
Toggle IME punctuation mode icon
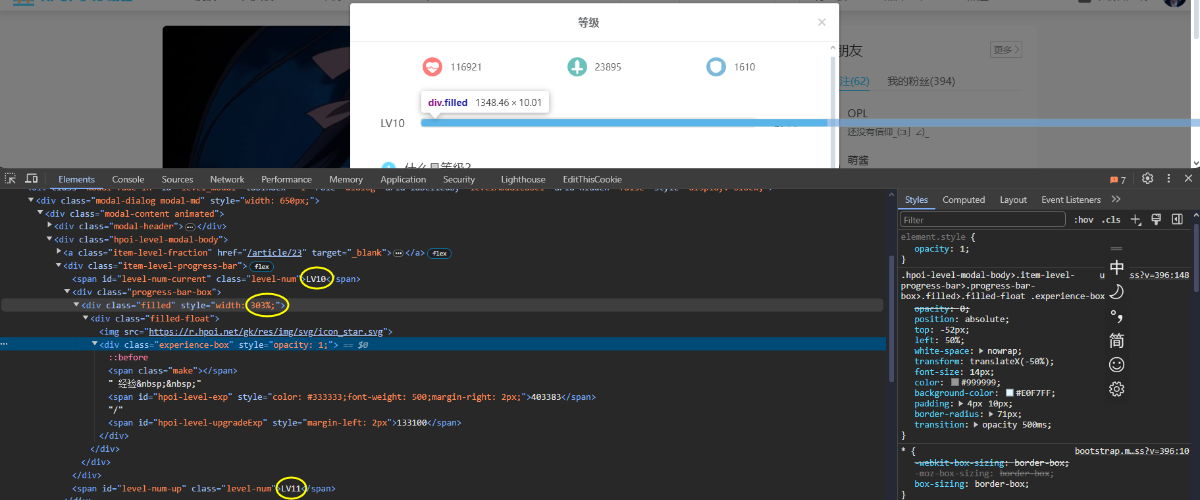[1117, 316]
